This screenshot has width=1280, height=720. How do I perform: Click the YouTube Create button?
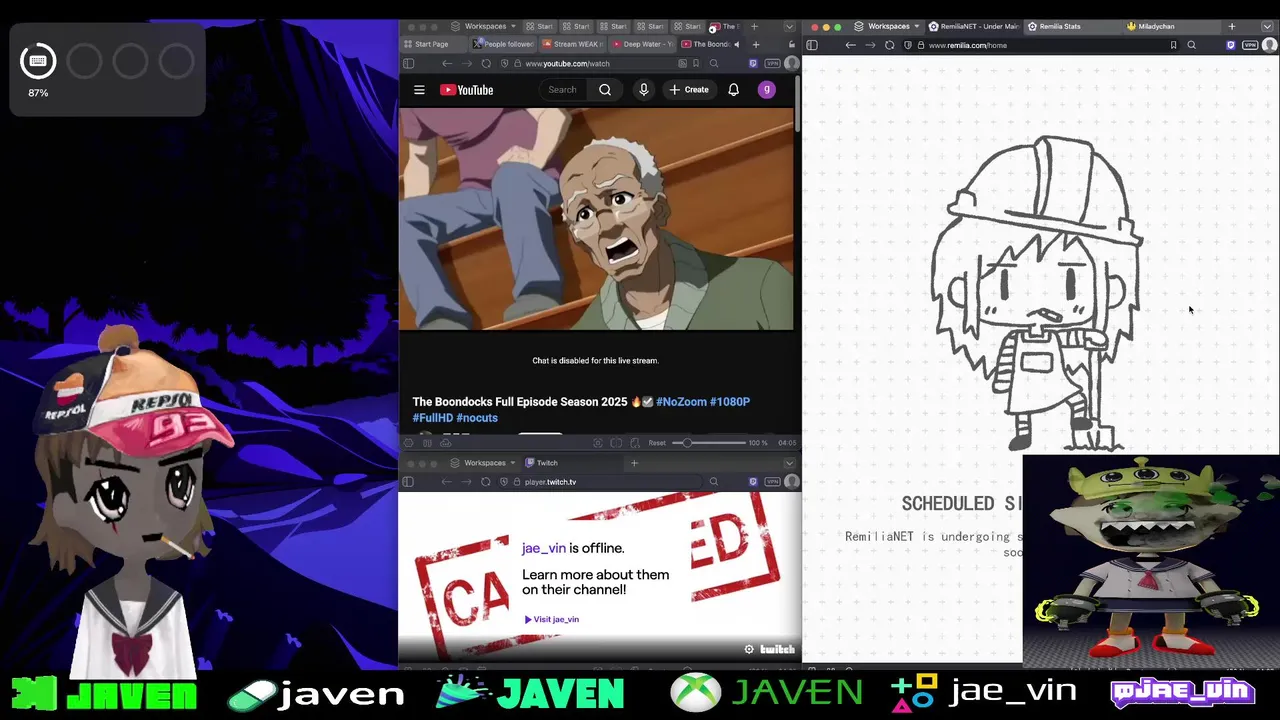coord(689,90)
